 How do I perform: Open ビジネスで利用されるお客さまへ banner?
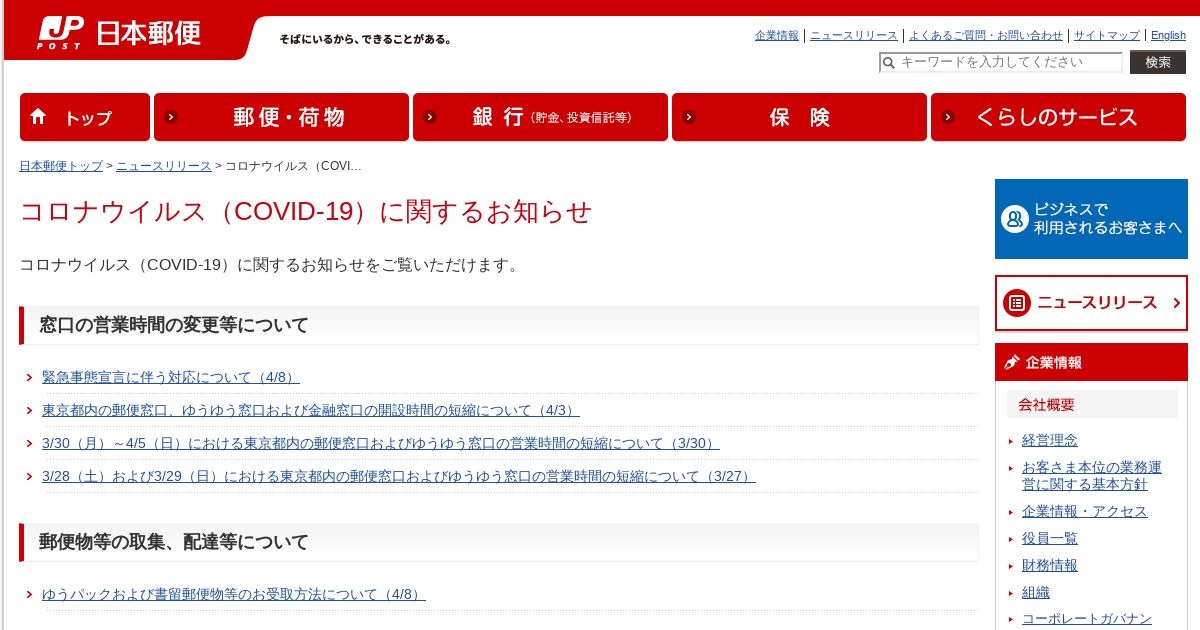pyautogui.click(x=1091, y=219)
